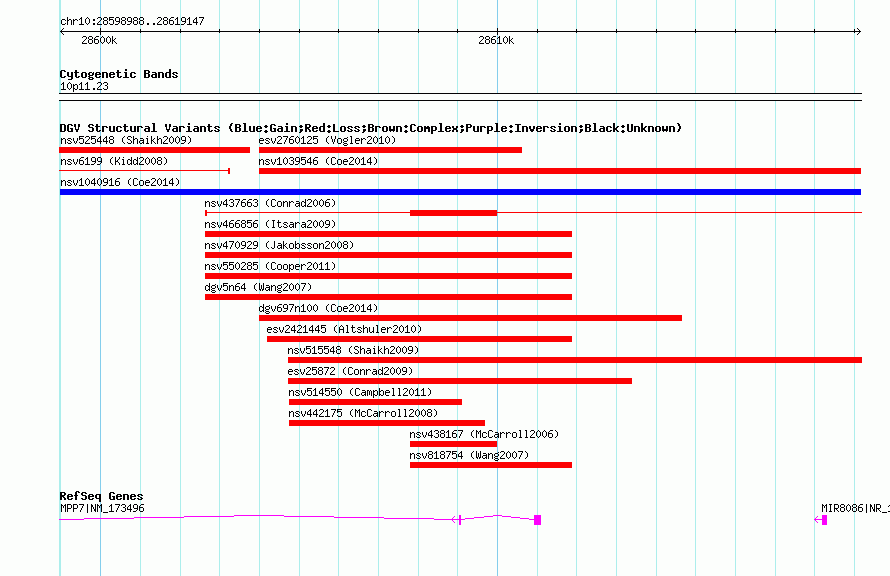Image resolution: width=890 pixels, height=576 pixels.
Task: Click the 10p11.23 cytogenetic band label
Action: pos(84,87)
